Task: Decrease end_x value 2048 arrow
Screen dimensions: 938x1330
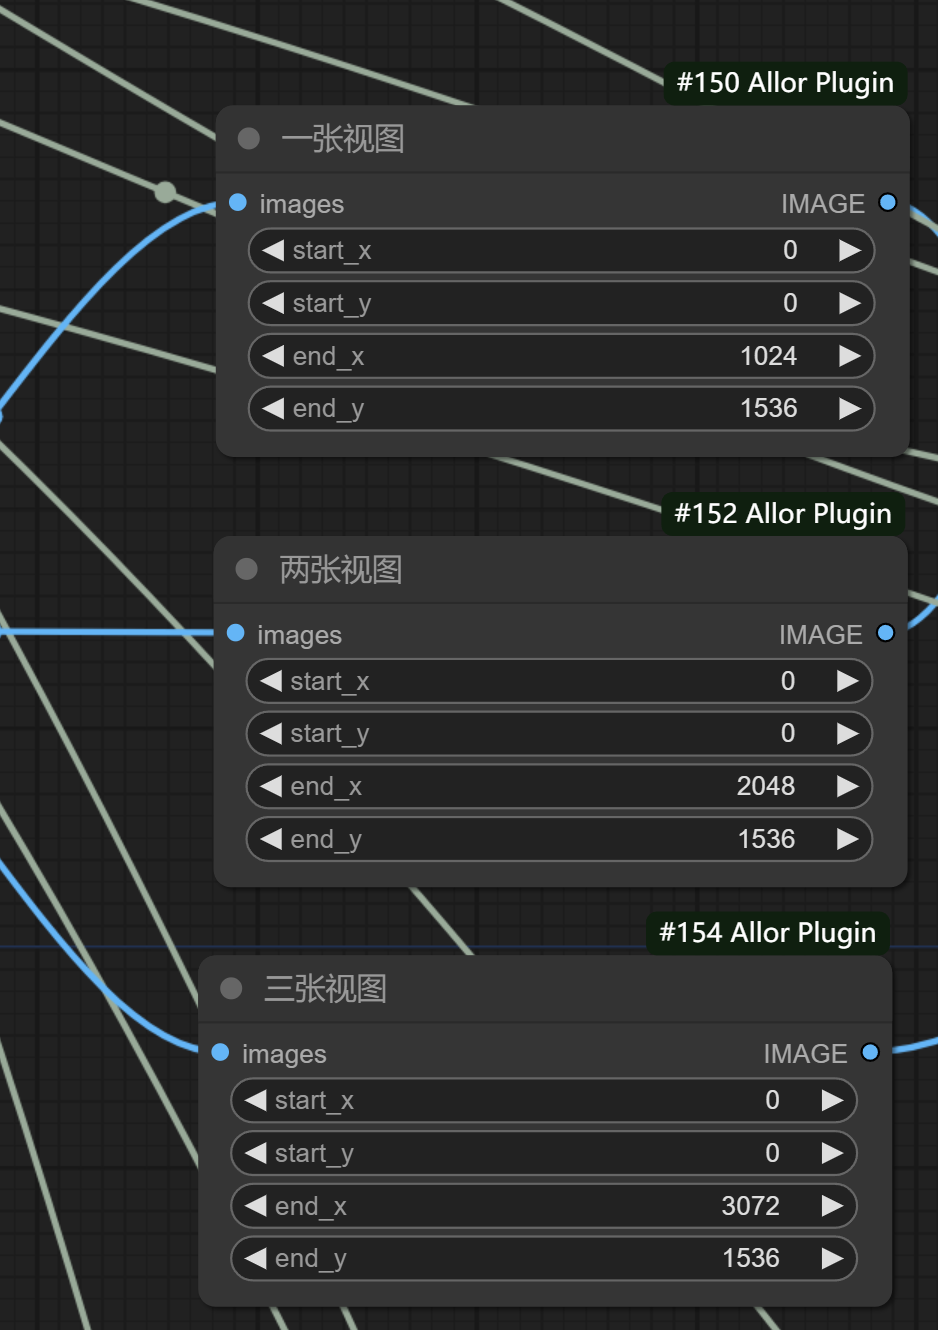Action: [x=271, y=786]
